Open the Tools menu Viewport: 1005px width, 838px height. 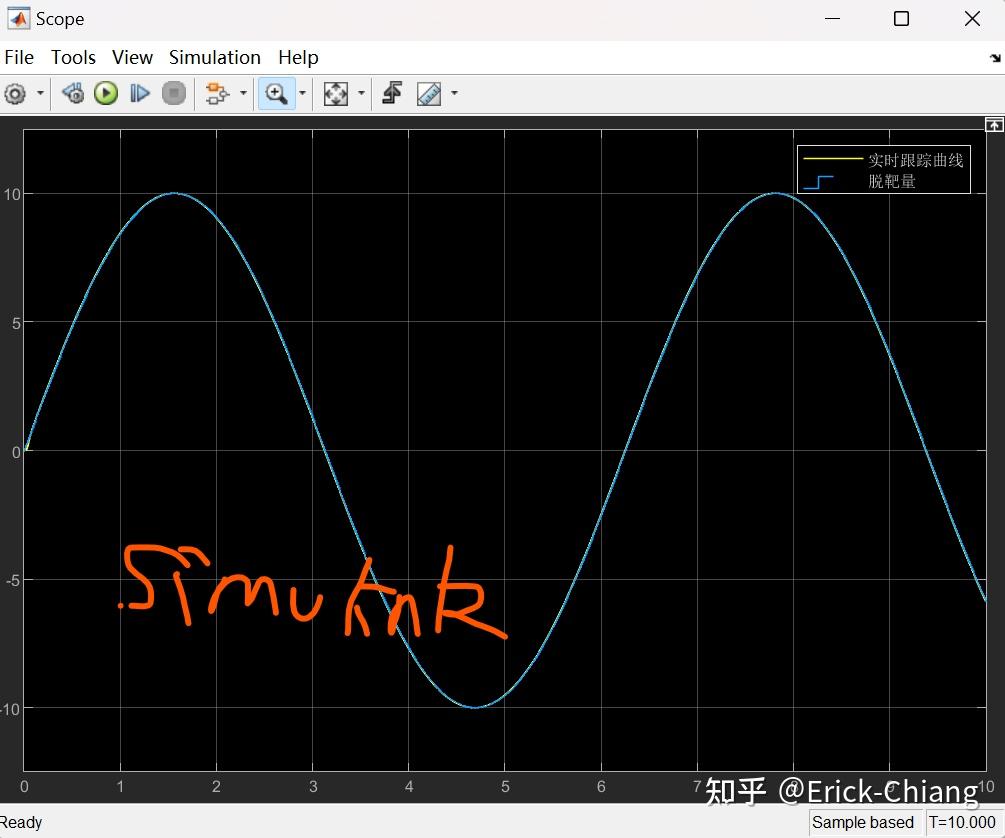pos(73,57)
